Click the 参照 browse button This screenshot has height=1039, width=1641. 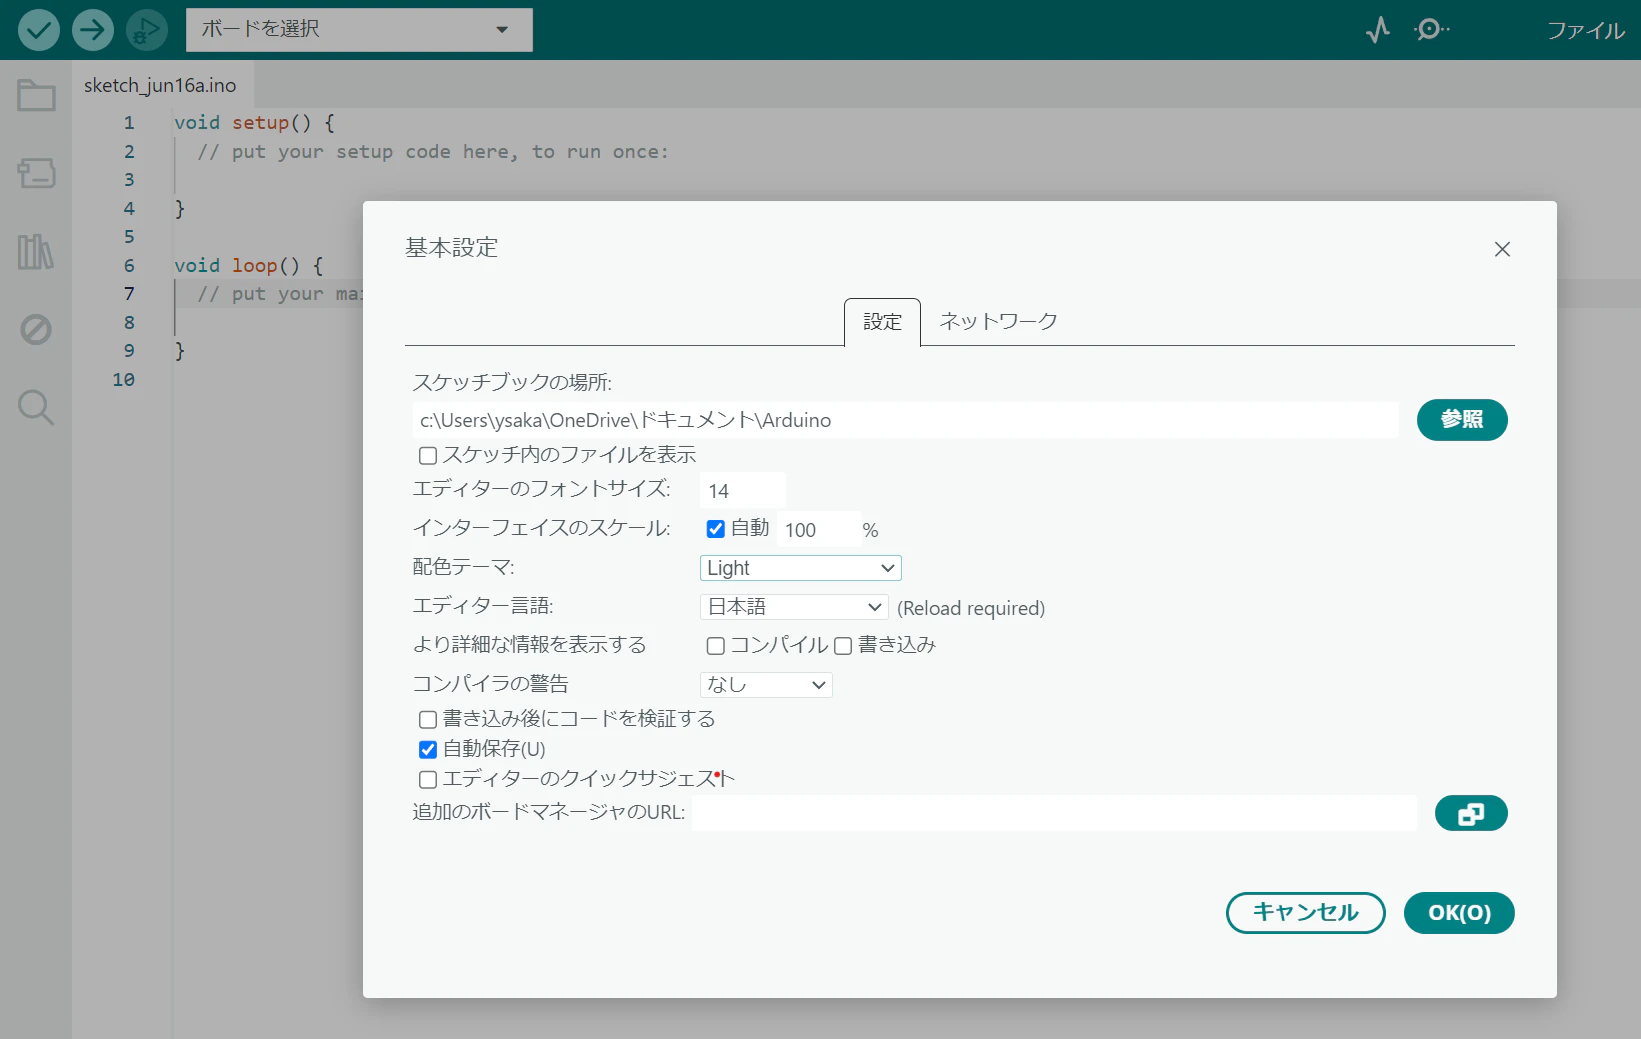pos(1462,420)
